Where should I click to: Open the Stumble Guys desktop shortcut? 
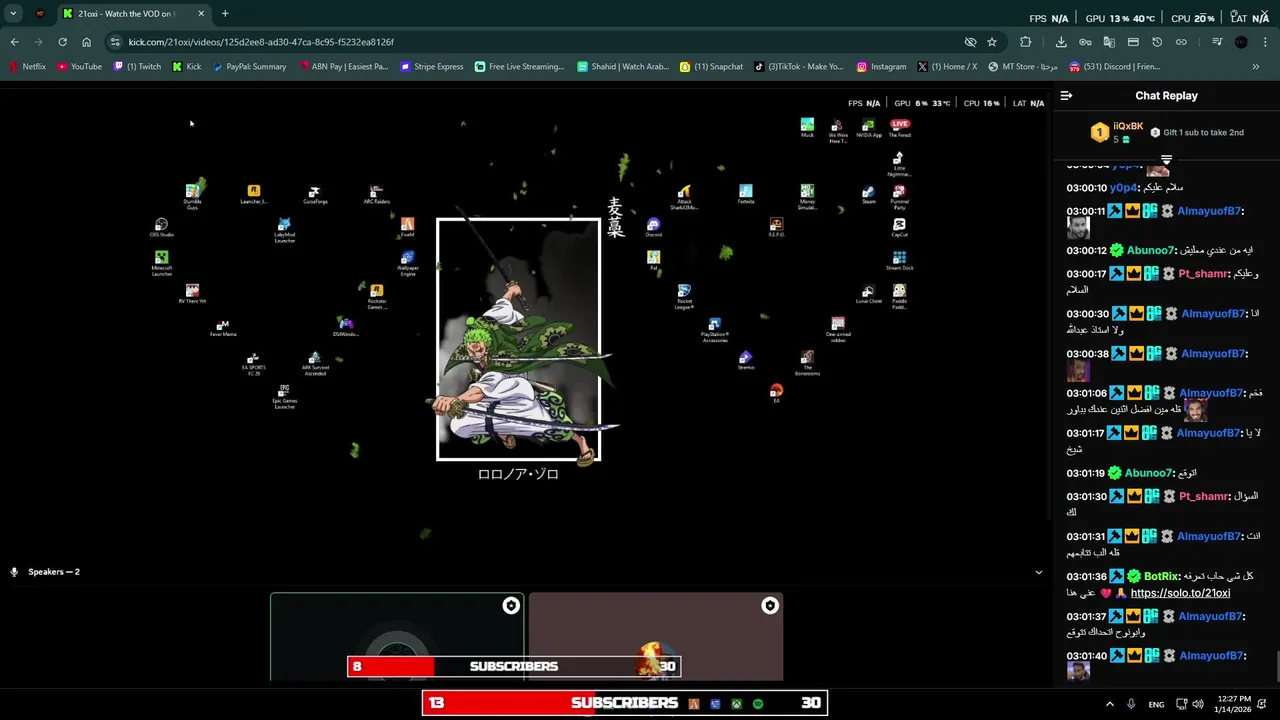pos(192,196)
